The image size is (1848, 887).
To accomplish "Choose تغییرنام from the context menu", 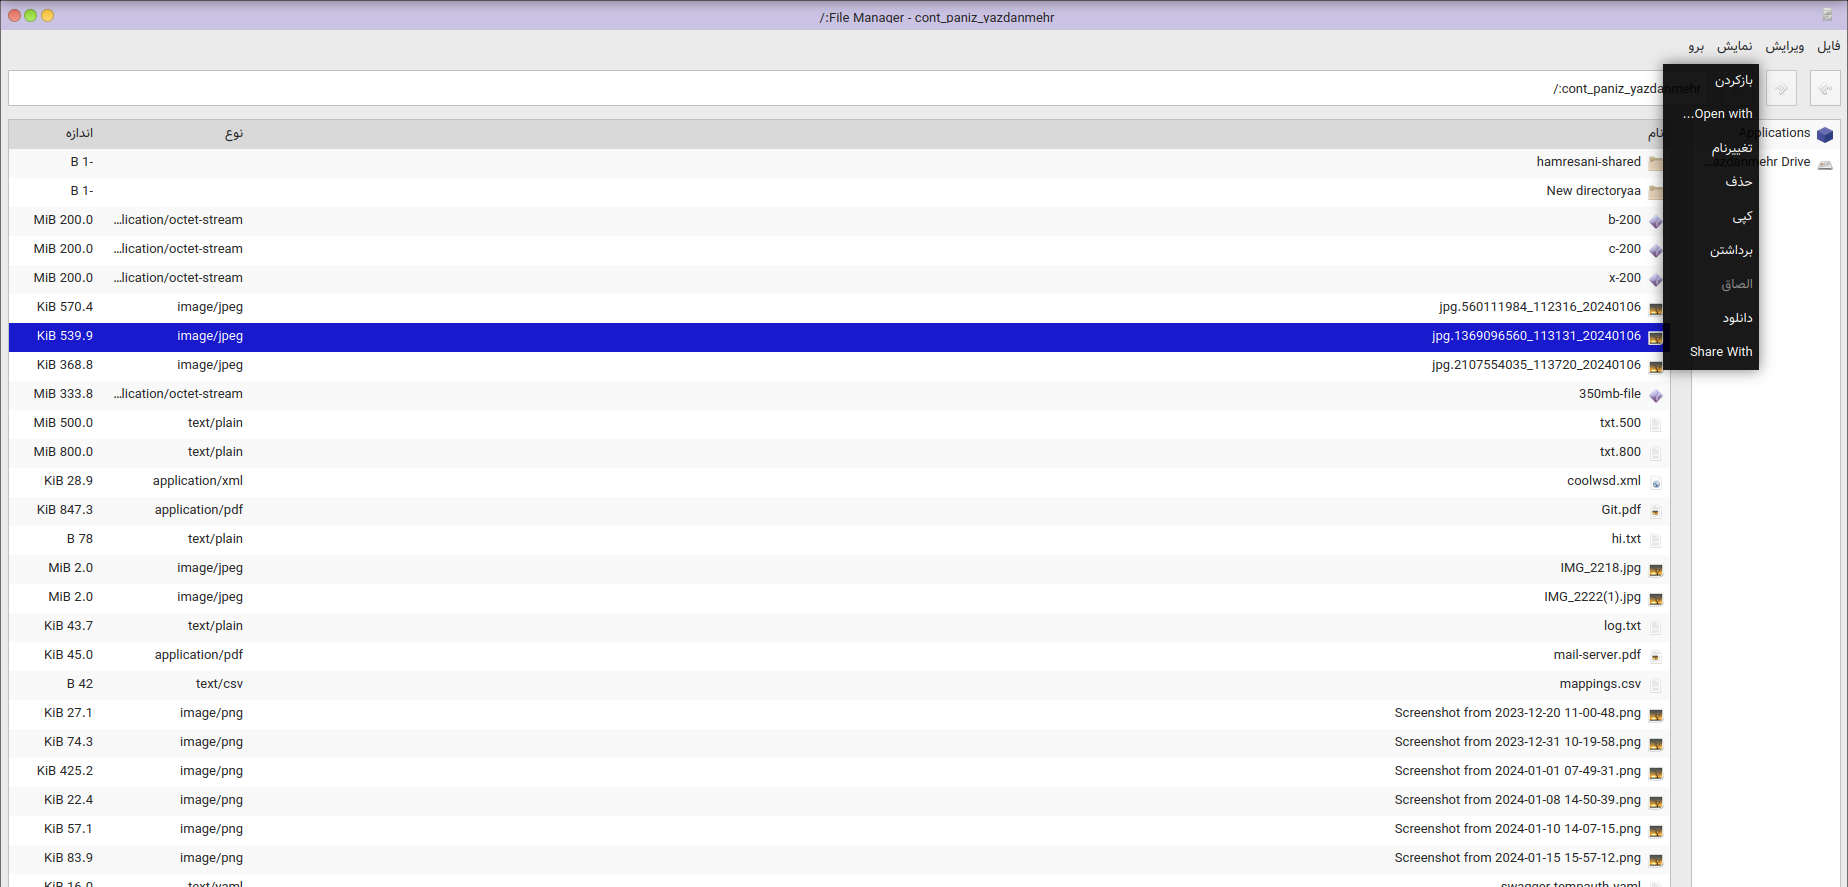I will click(1711, 148).
